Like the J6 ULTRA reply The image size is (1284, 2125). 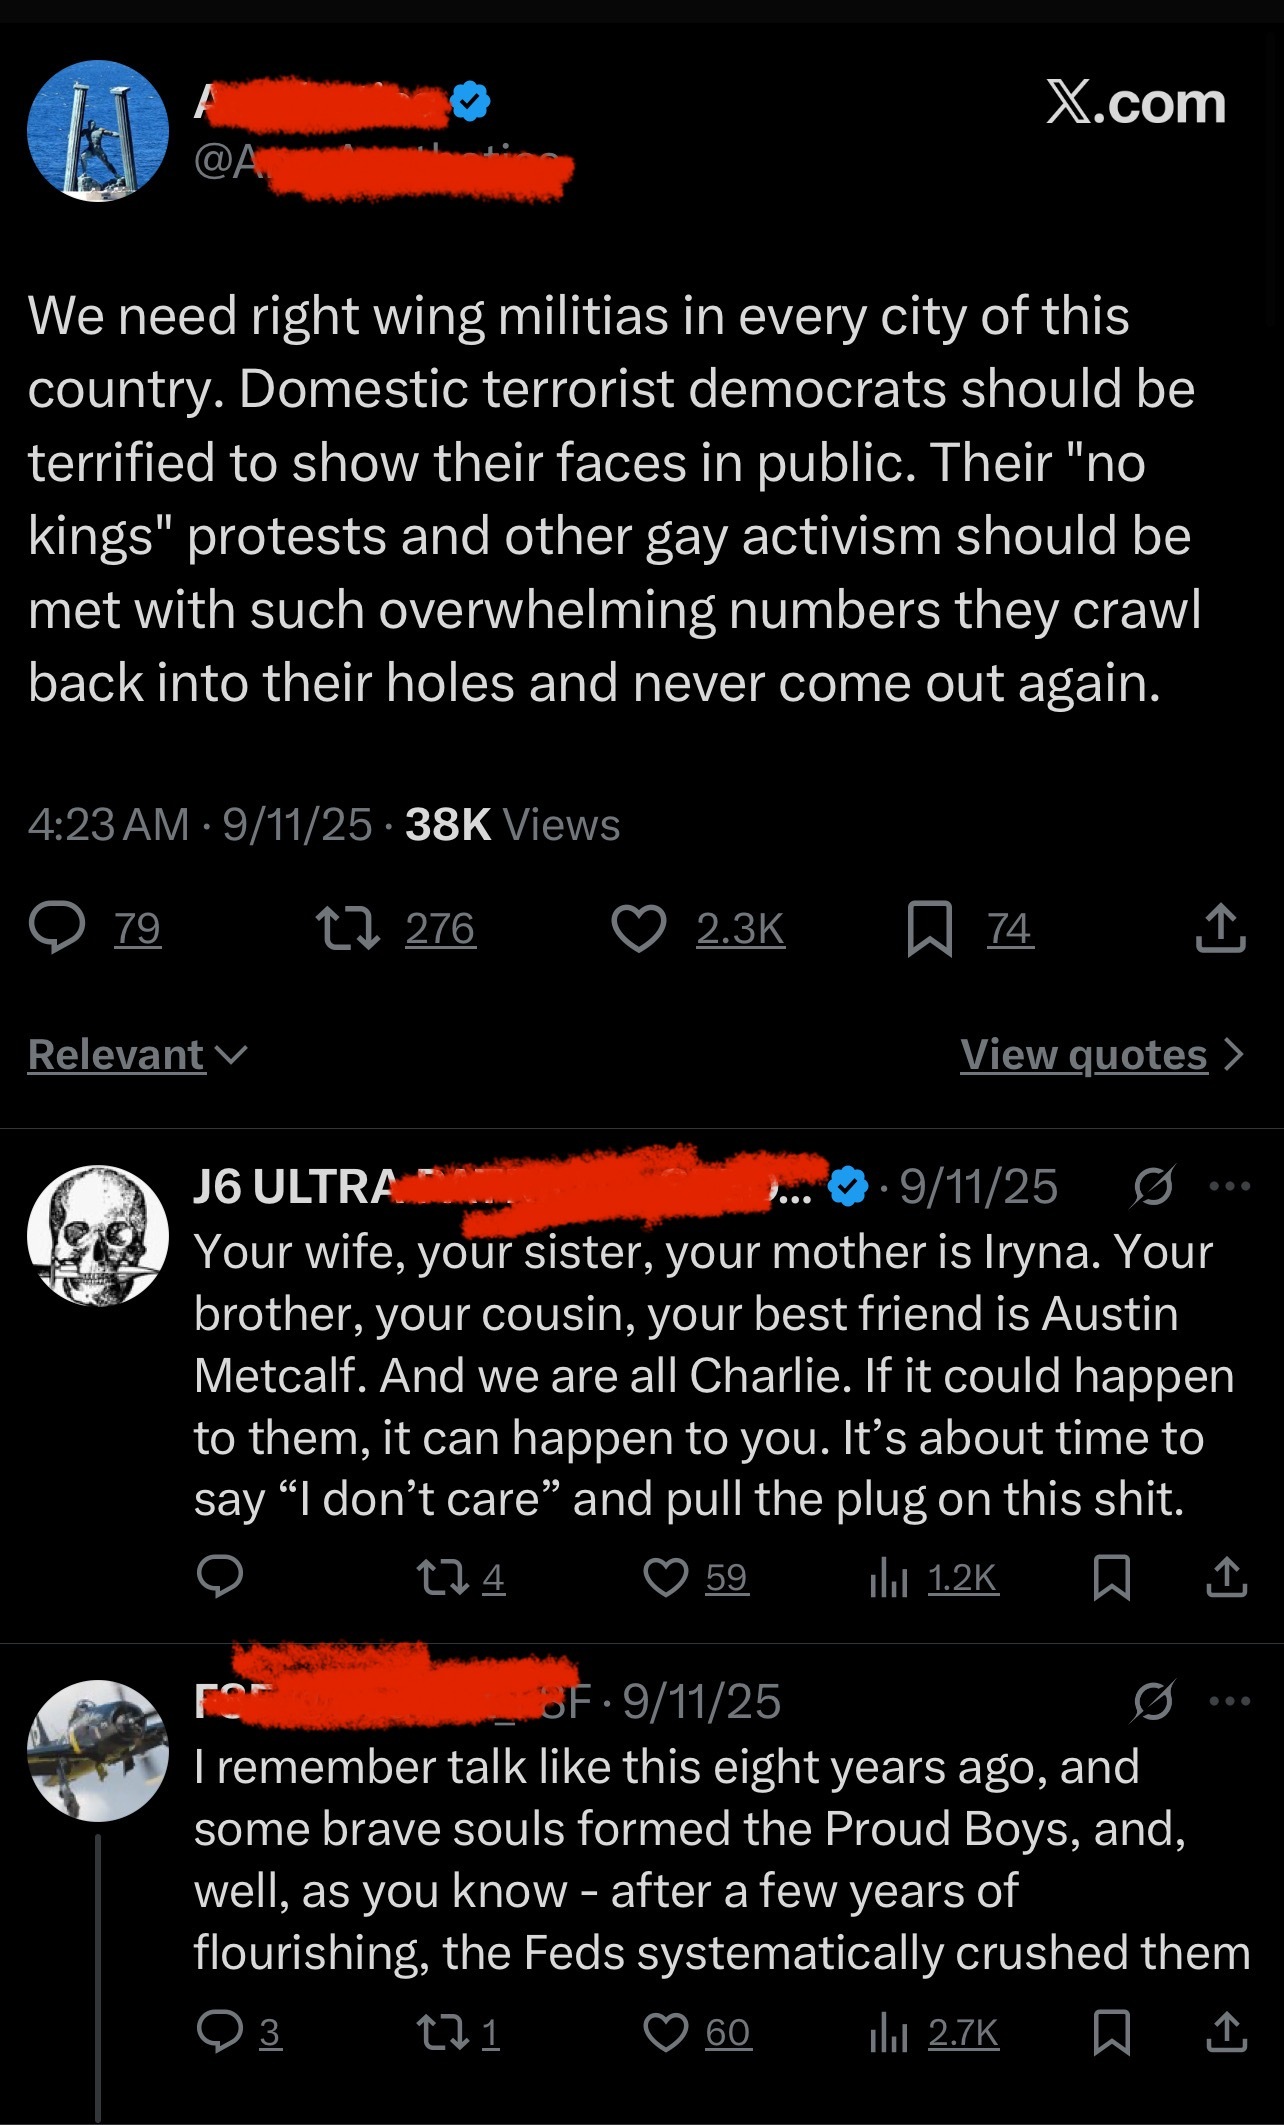coord(666,1578)
